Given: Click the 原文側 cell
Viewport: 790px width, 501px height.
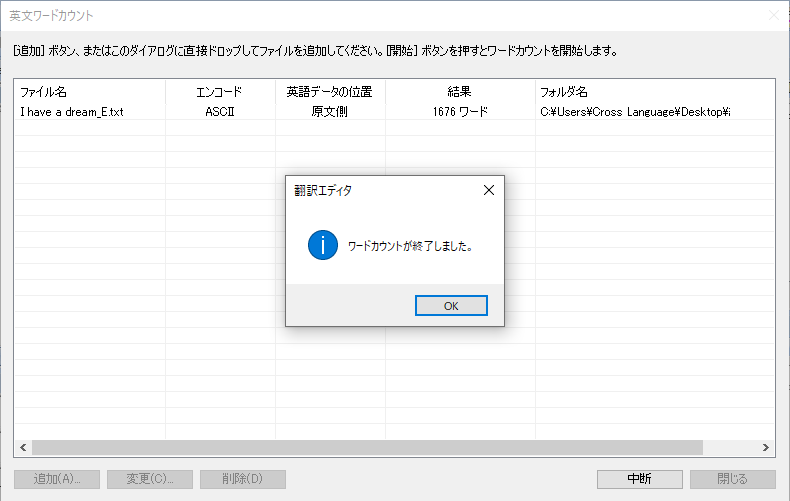Looking at the screenshot, I should point(329,112).
